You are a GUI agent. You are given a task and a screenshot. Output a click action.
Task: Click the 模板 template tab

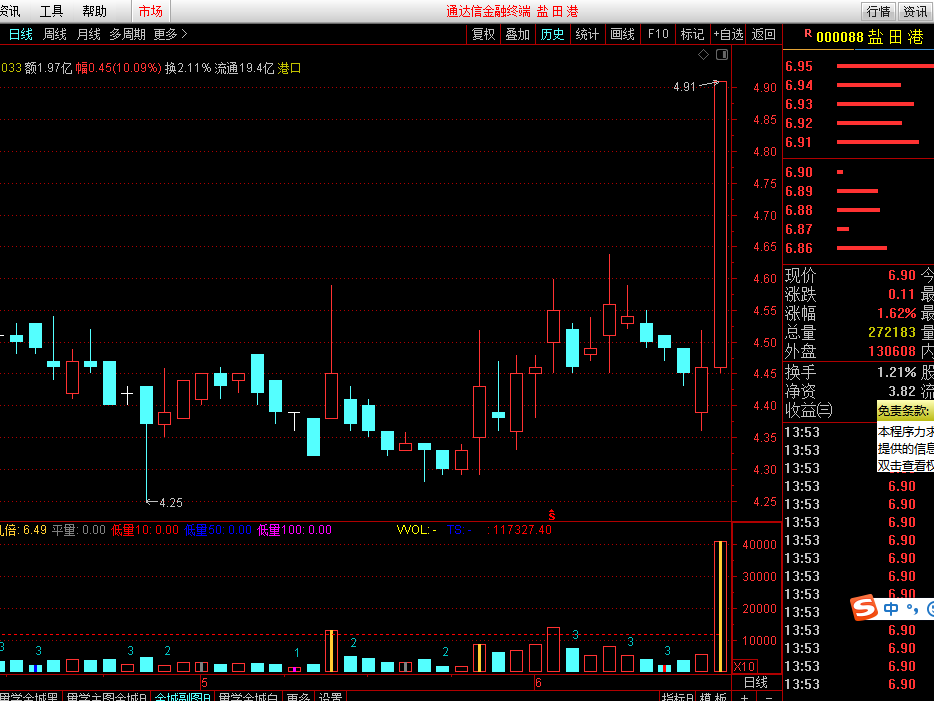pos(713,696)
